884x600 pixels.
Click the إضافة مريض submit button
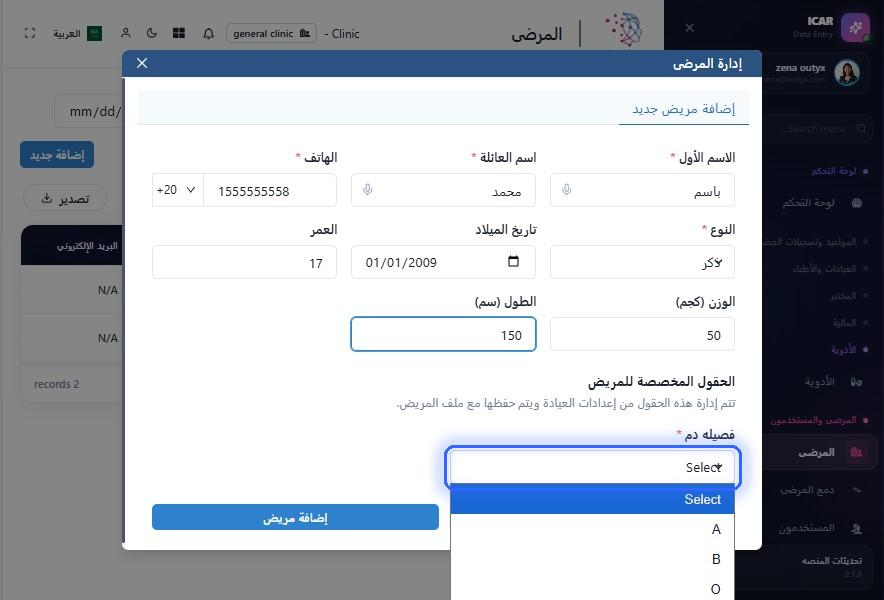tap(295, 517)
